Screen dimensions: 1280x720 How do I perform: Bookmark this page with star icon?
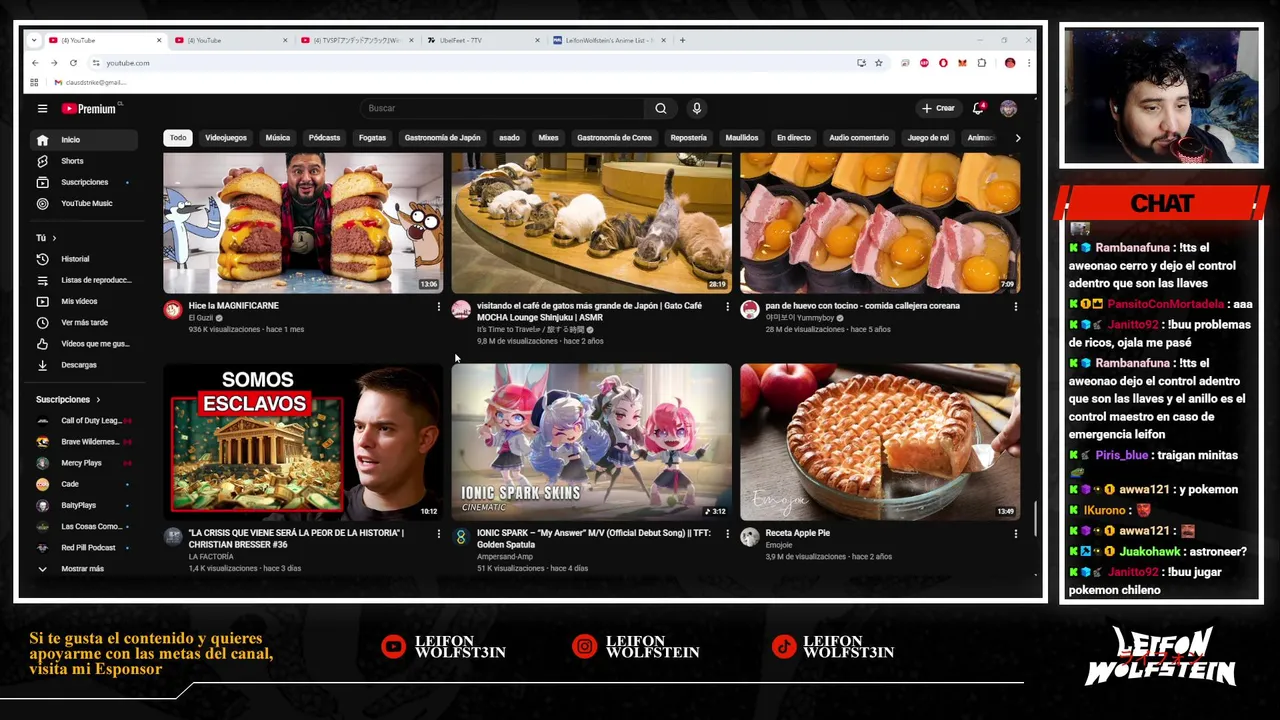879,63
